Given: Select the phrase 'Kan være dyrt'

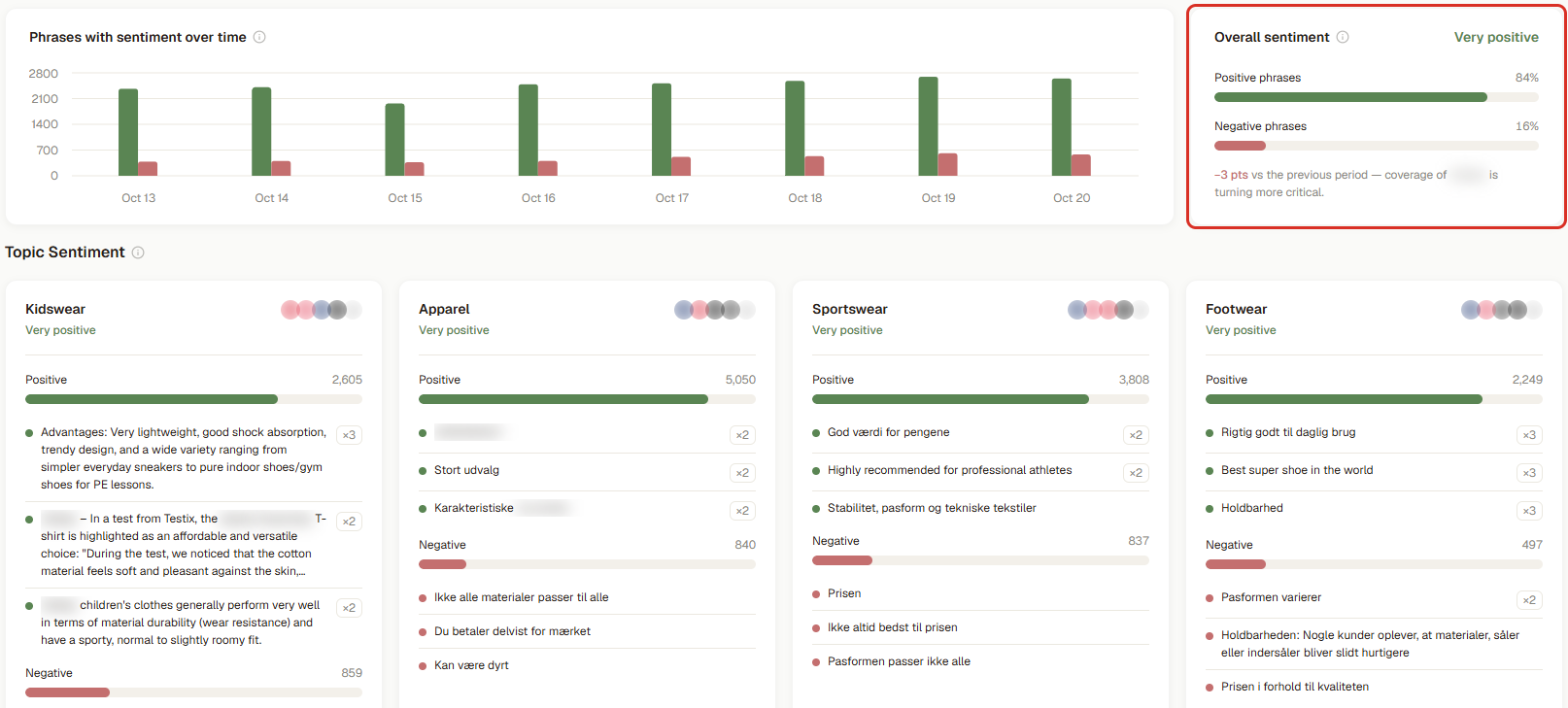Looking at the screenshot, I should click(x=471, y=665).
